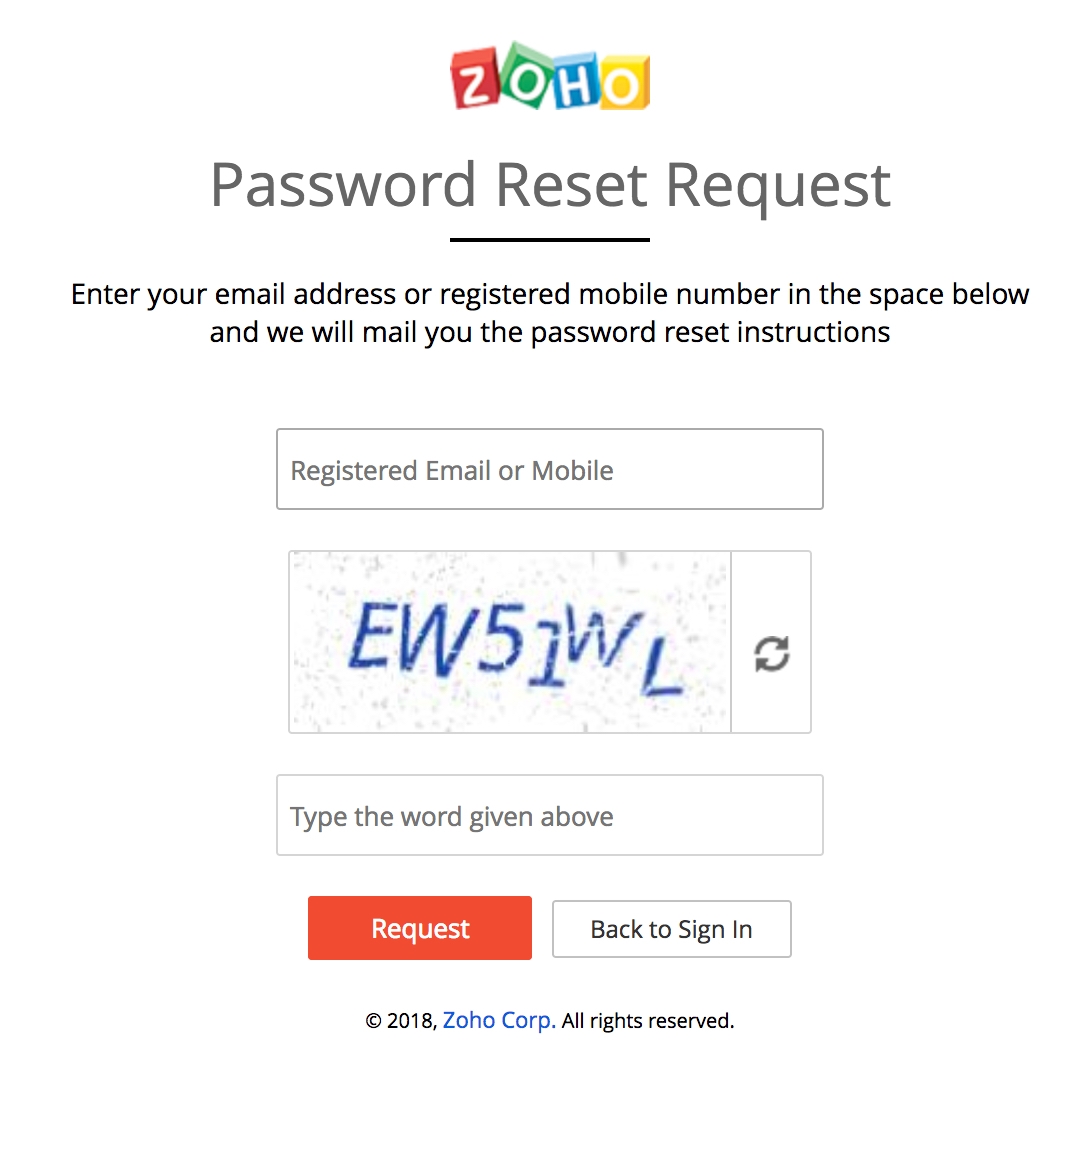The height and width of the screenshot is (1158, 1072).
Task: Submit the password reset request
Action: pos(419,928)
